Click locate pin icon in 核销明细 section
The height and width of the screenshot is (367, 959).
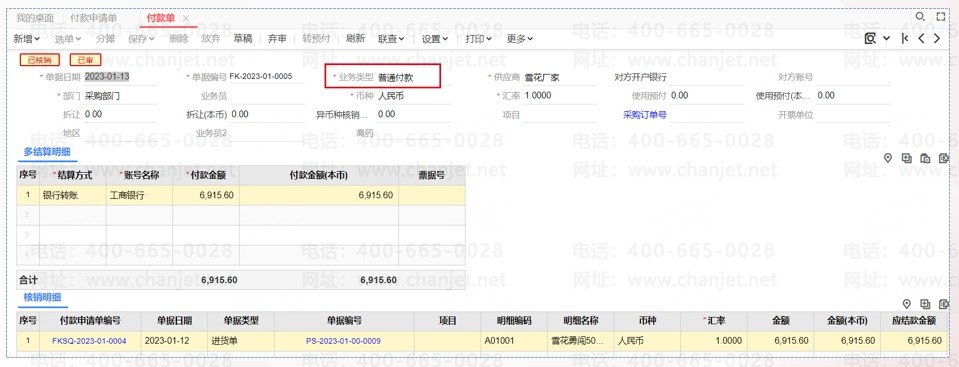tap(907, 304)
